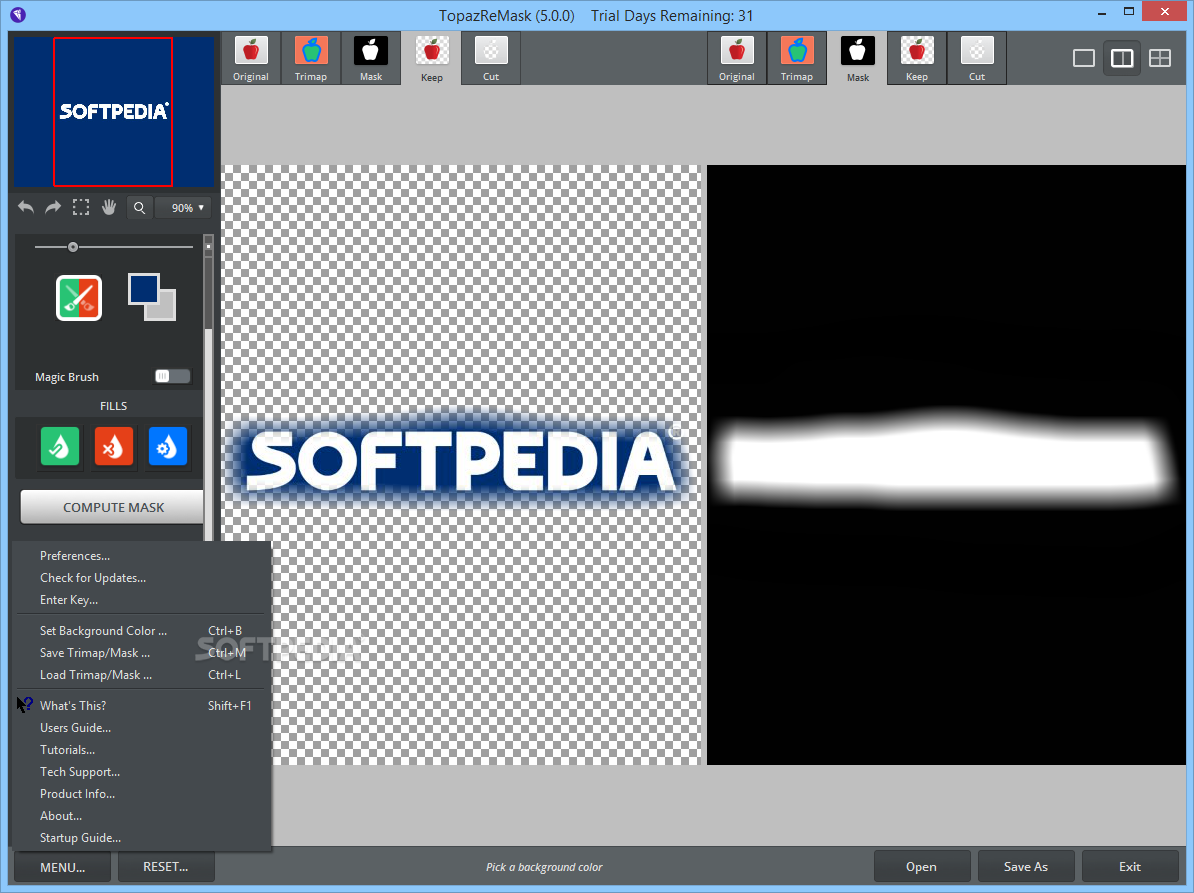Screen dimensions: 1194x893
Task: Choose Check for Updates... menu item
Action: click(x=142, y=578)
